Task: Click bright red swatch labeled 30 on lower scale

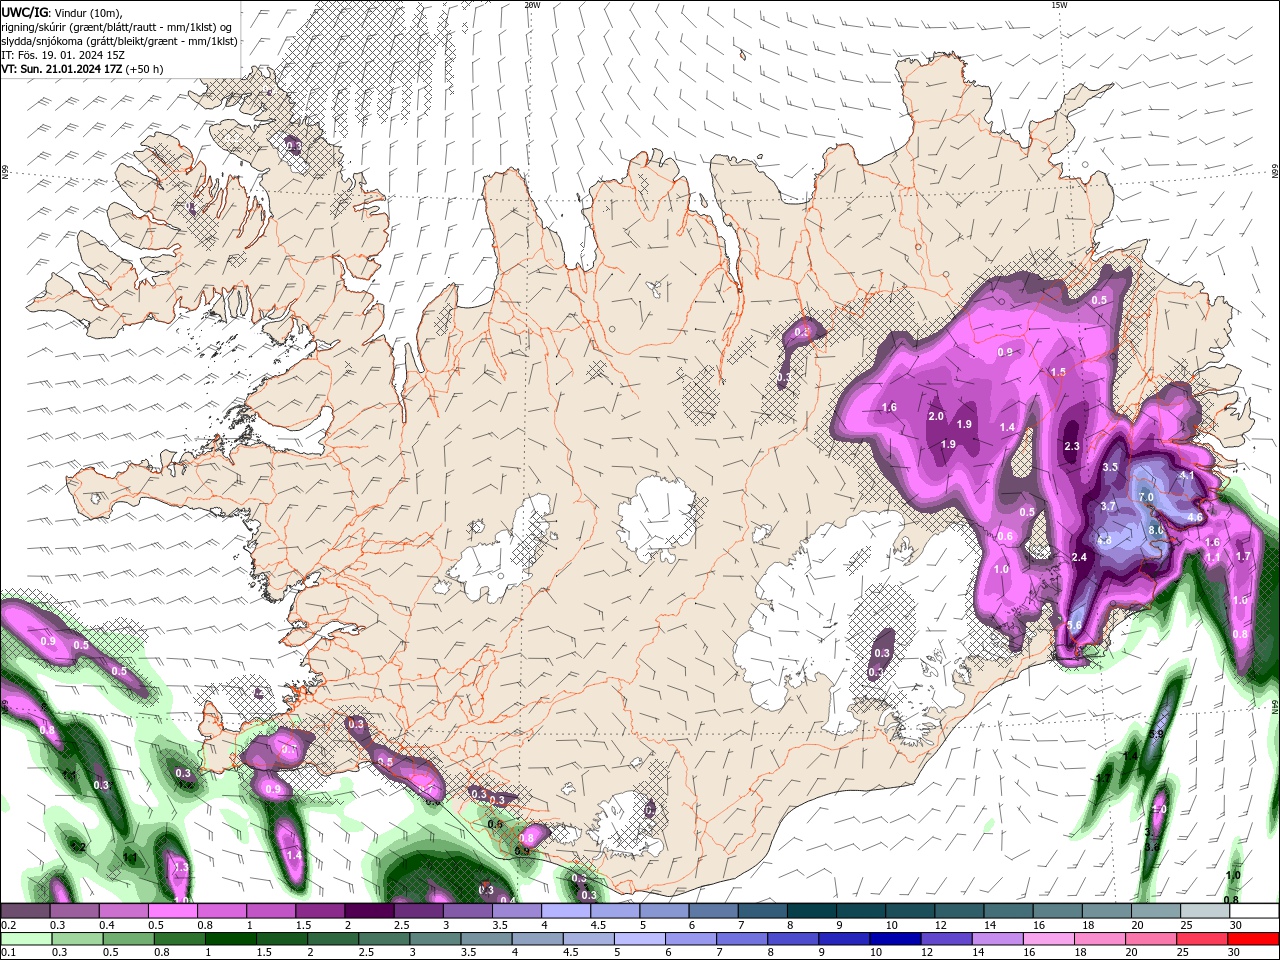Action: click(1252, 939)
